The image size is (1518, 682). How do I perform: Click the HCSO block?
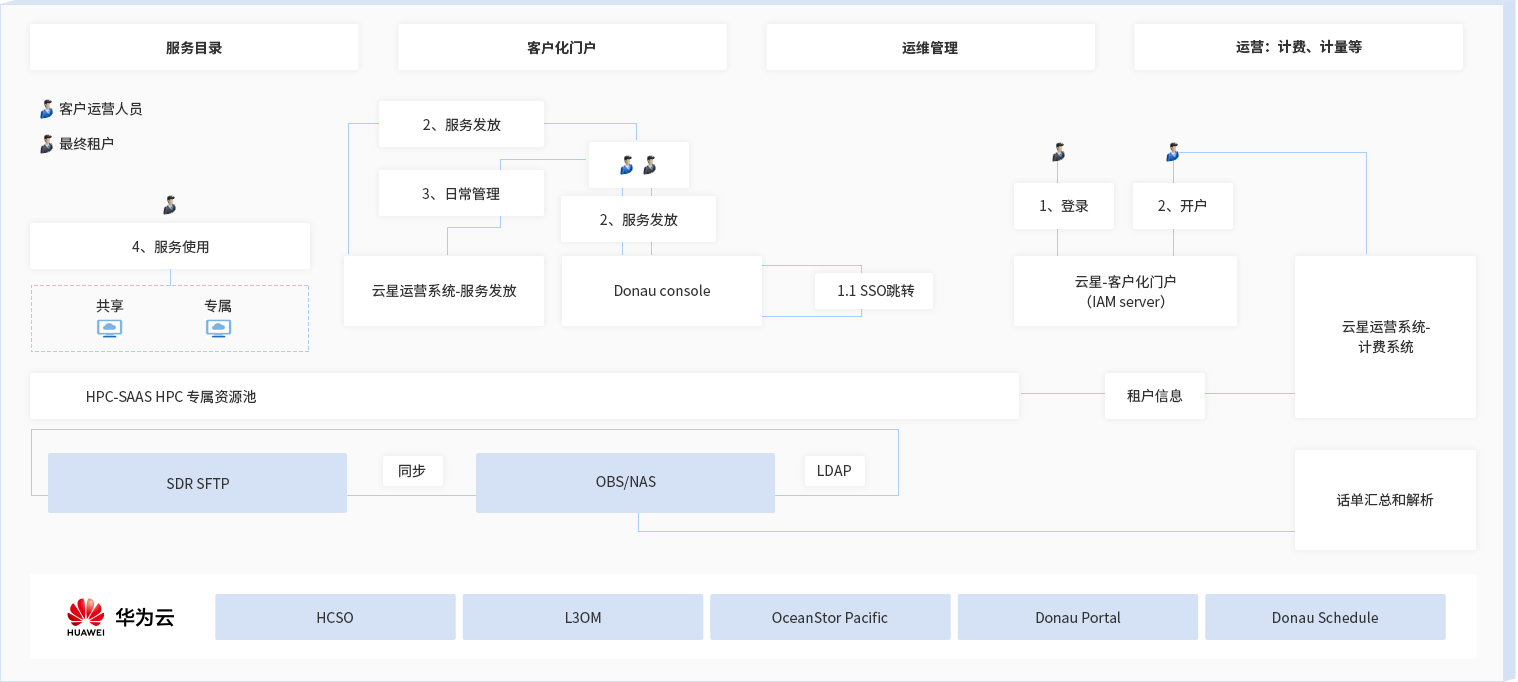(x=335, y=617)
